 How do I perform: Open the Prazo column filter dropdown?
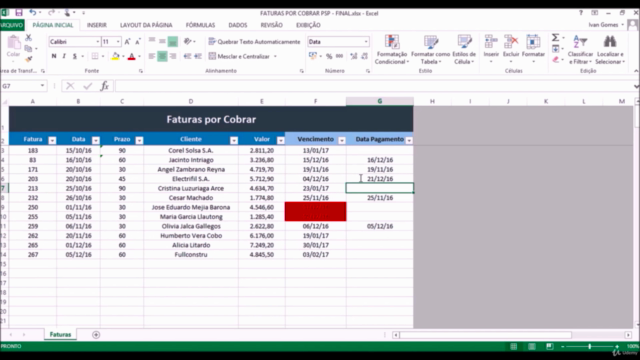point(139,140)
